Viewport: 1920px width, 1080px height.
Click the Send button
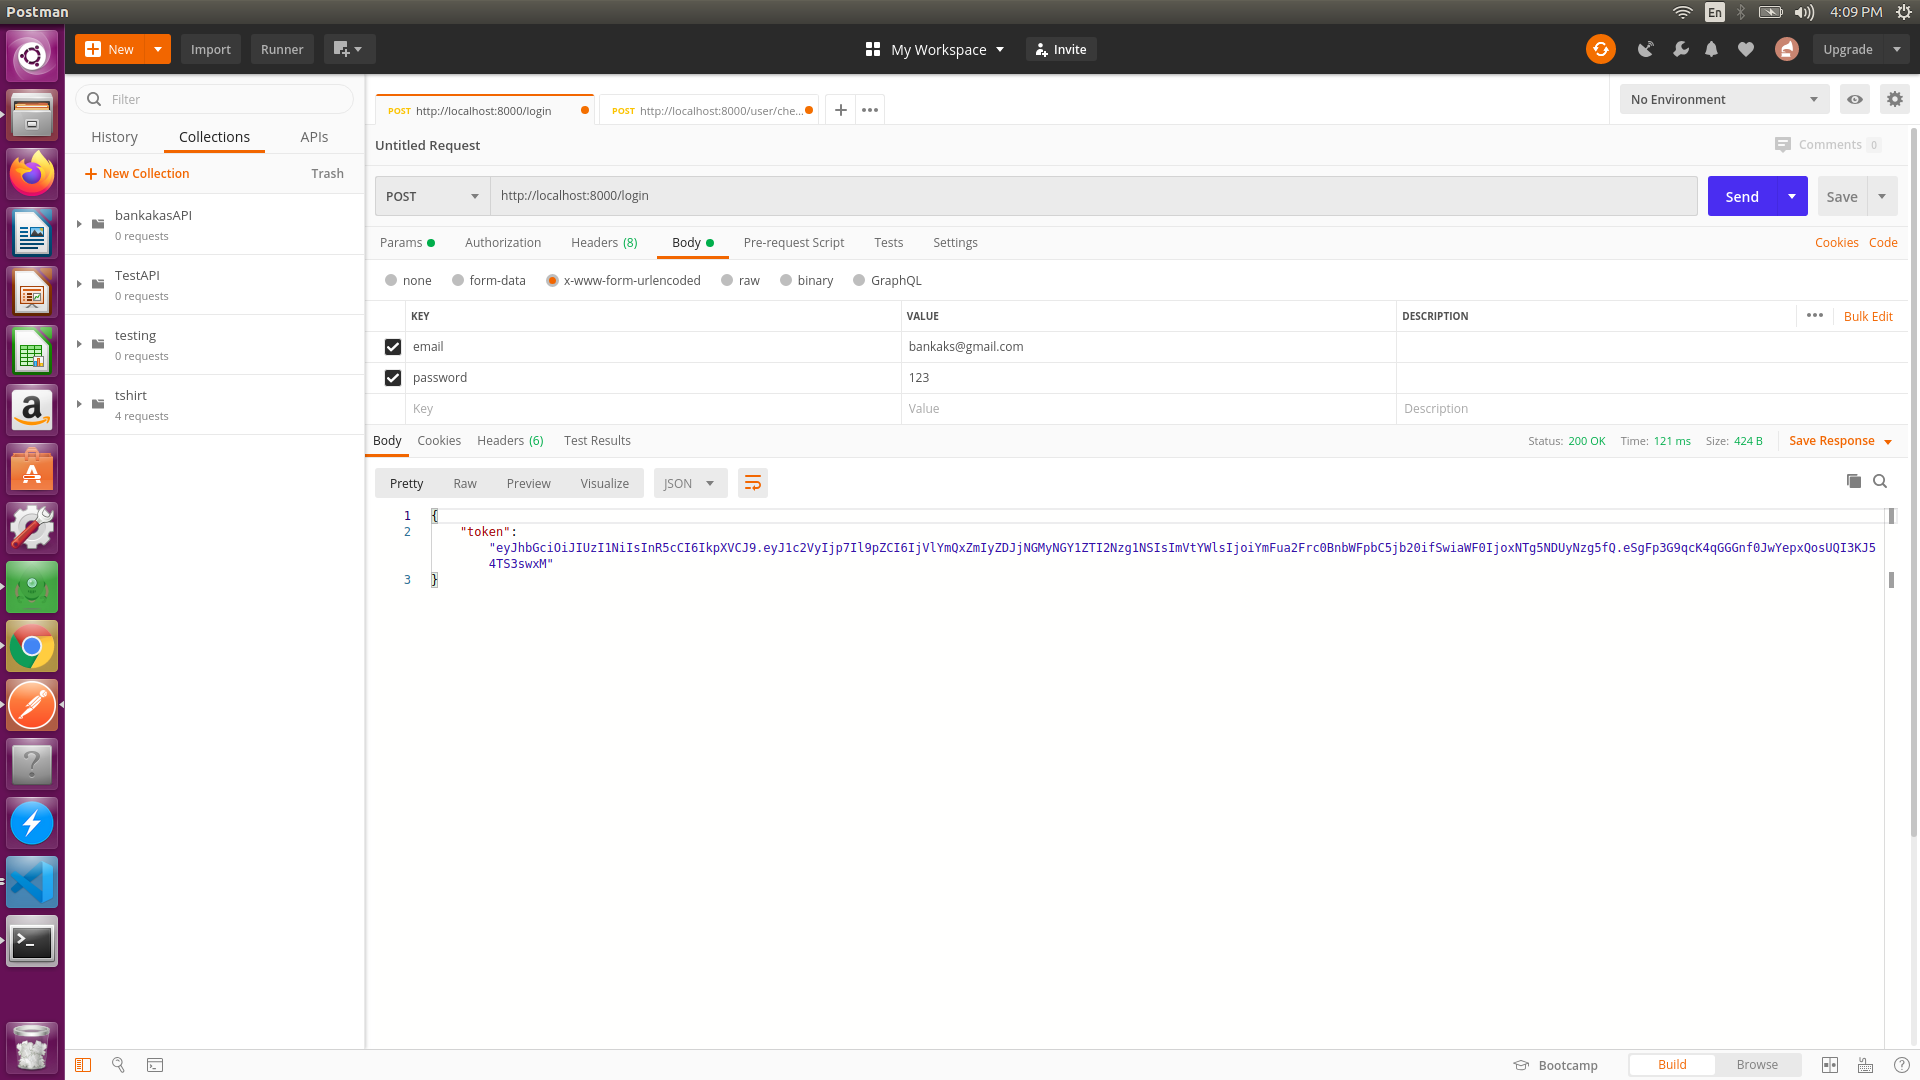pos(1741,197)
